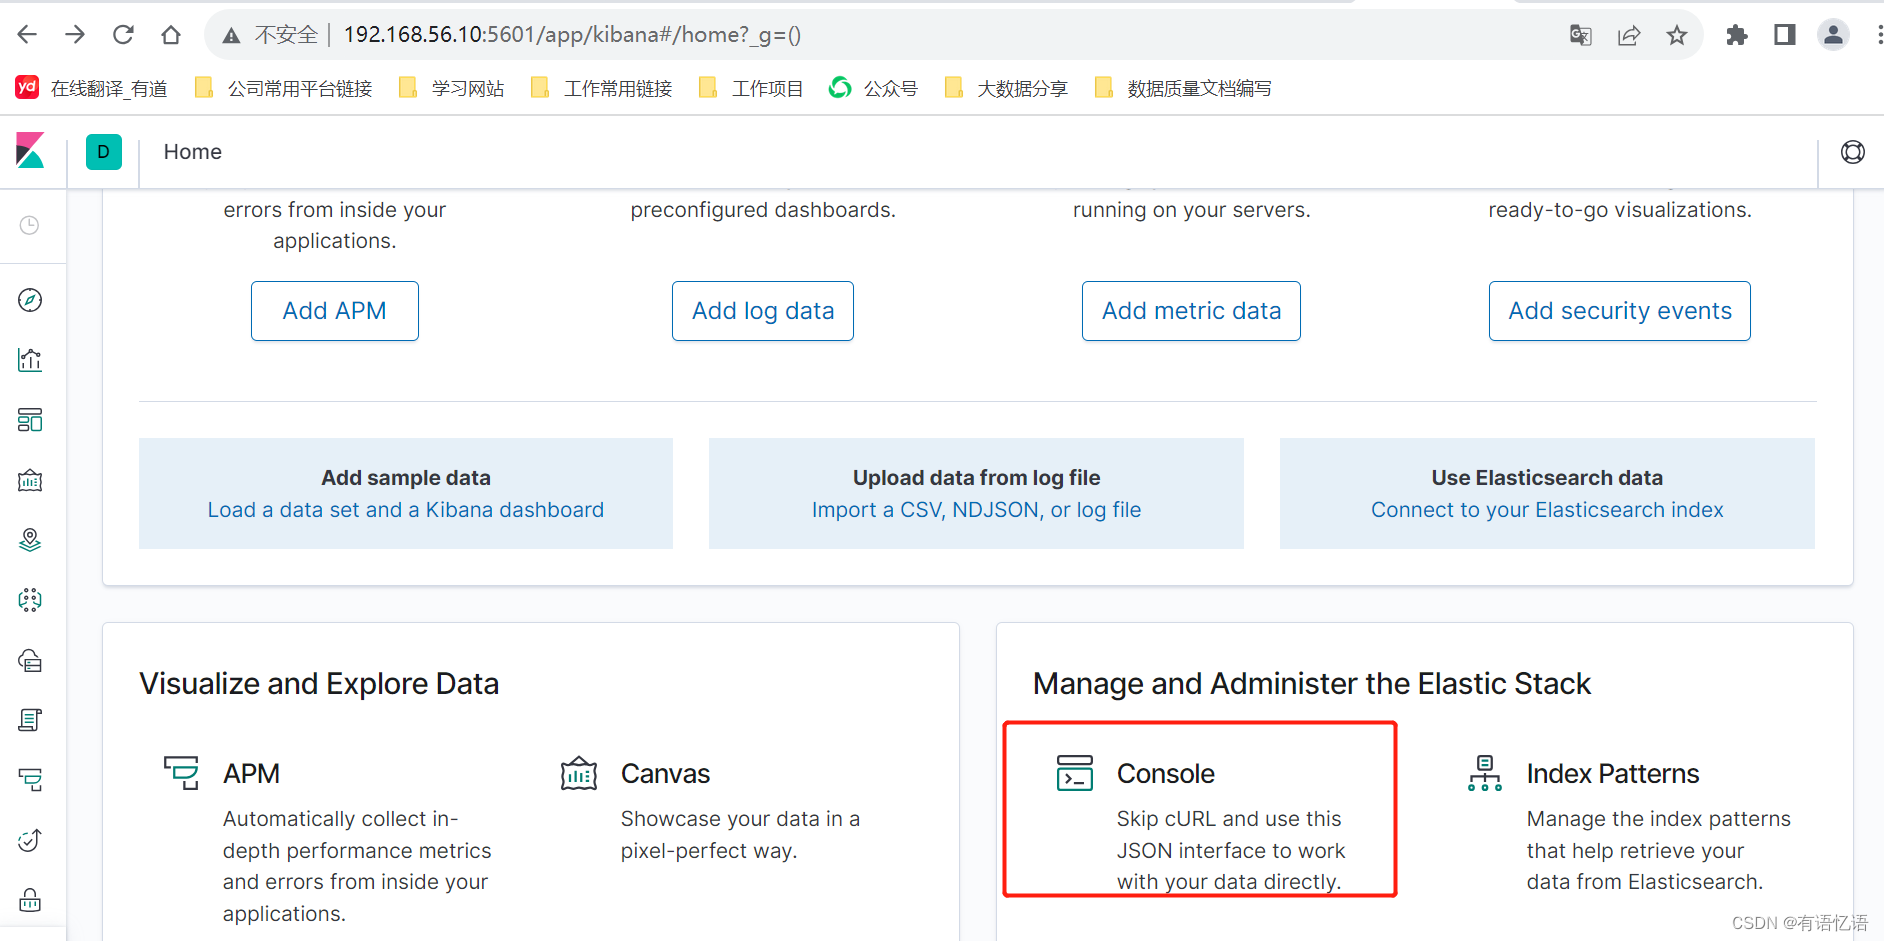Bookmark this page with star icon

coord(1677,35)
